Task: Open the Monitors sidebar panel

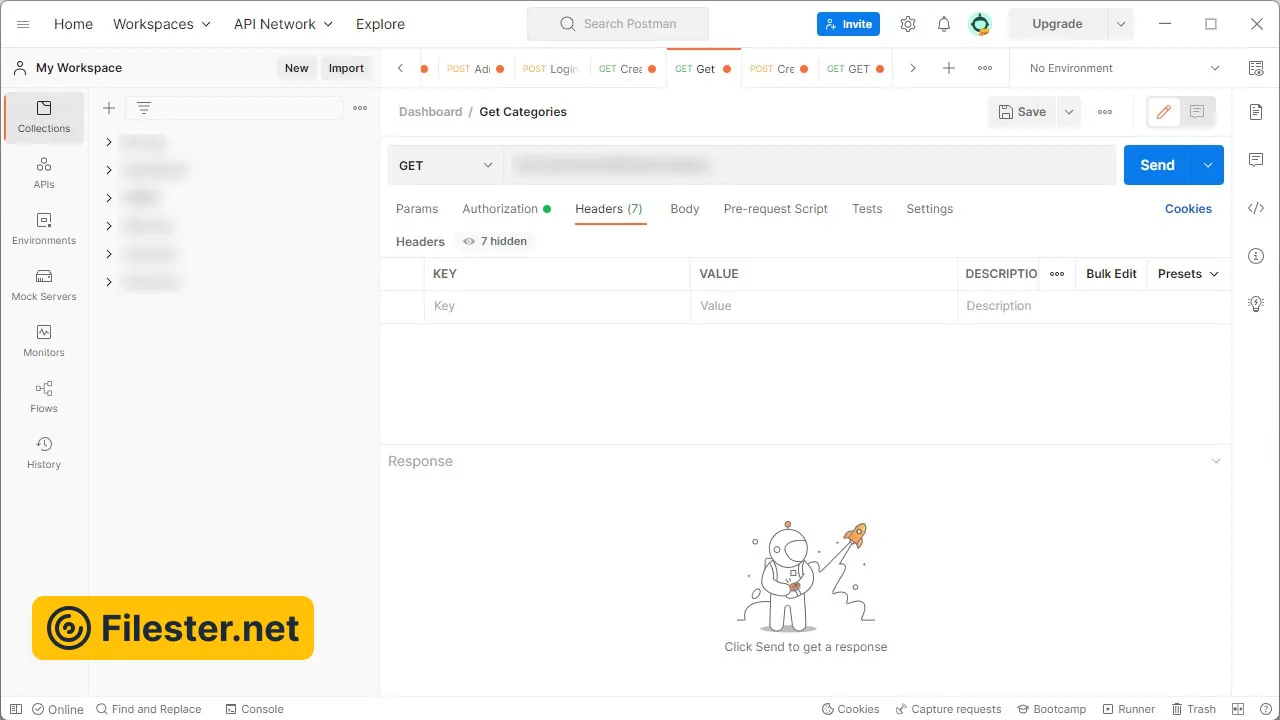Action: coord(44,340)
